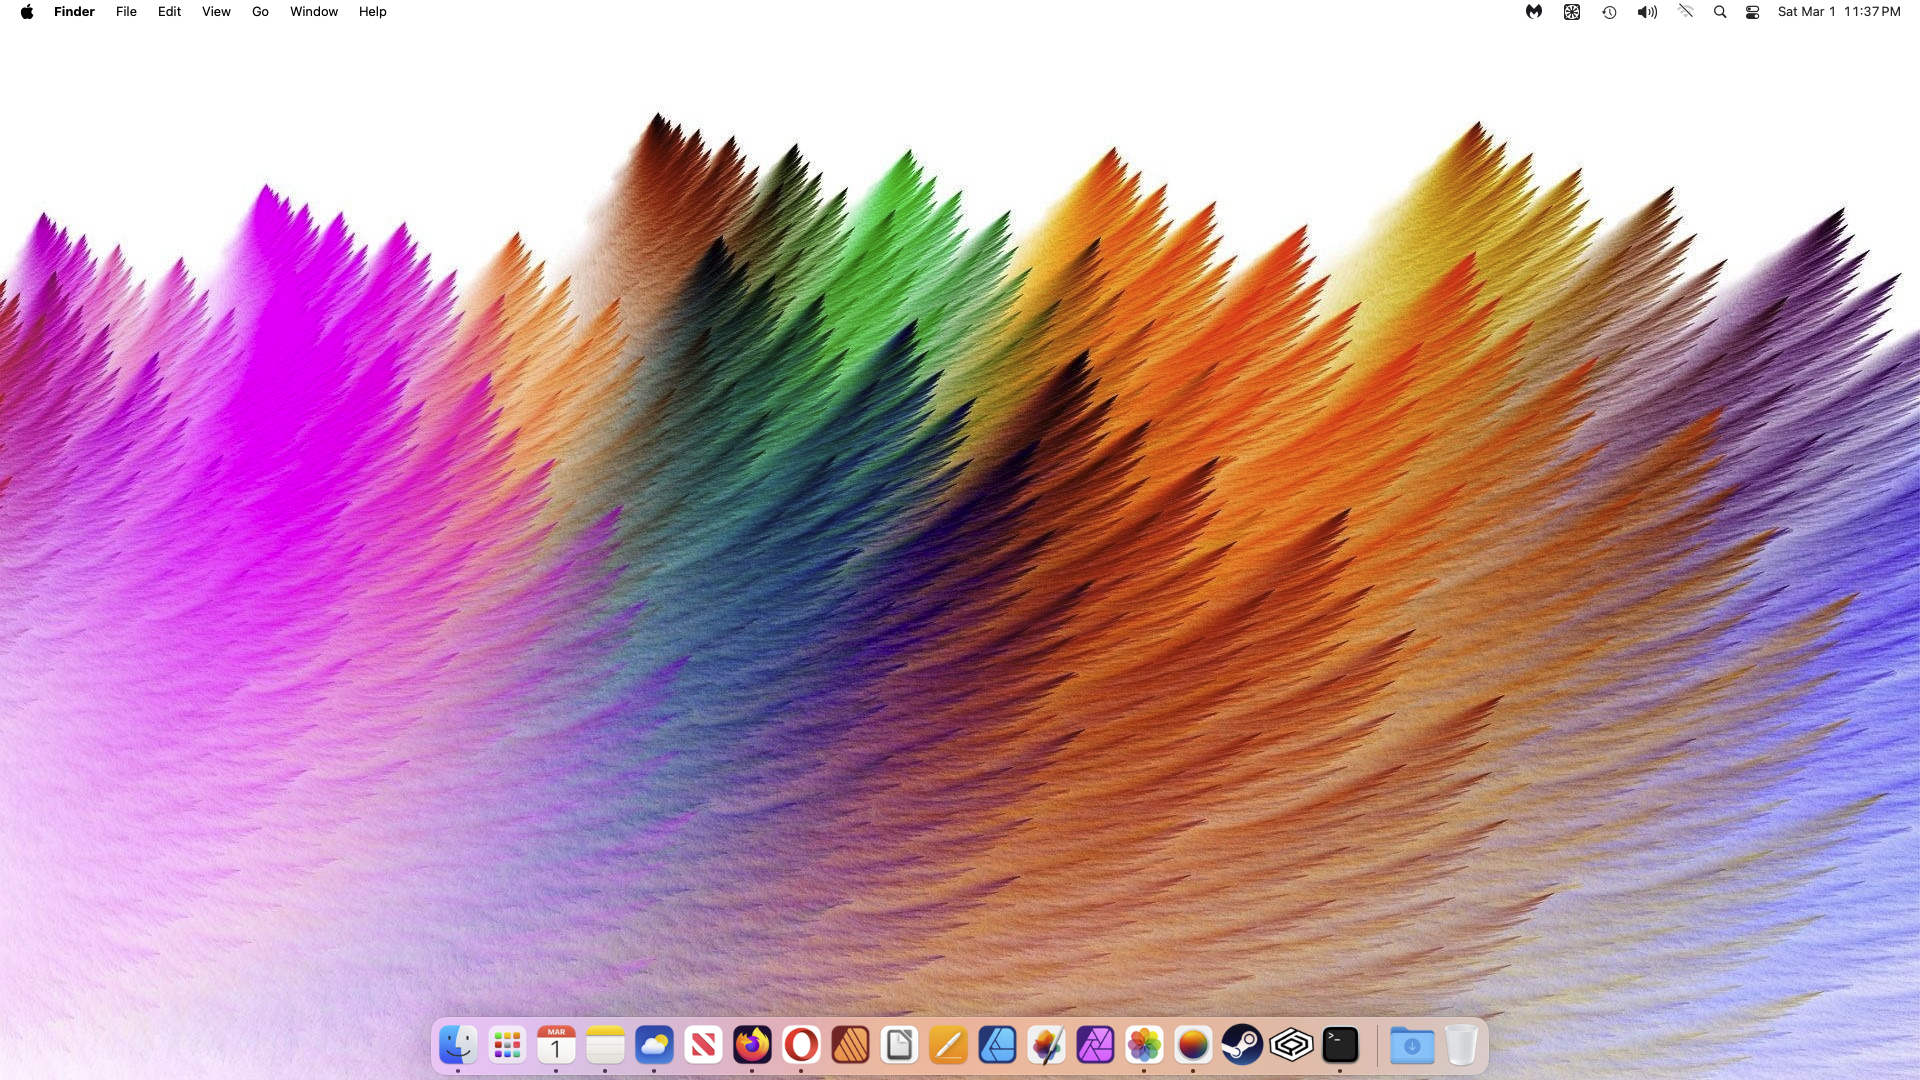This screenshot has height=1080, width=1920.
Task: Open Pixelmator Pro from the Dock
Action: pyautogui.click(x=1046, y=1046)
